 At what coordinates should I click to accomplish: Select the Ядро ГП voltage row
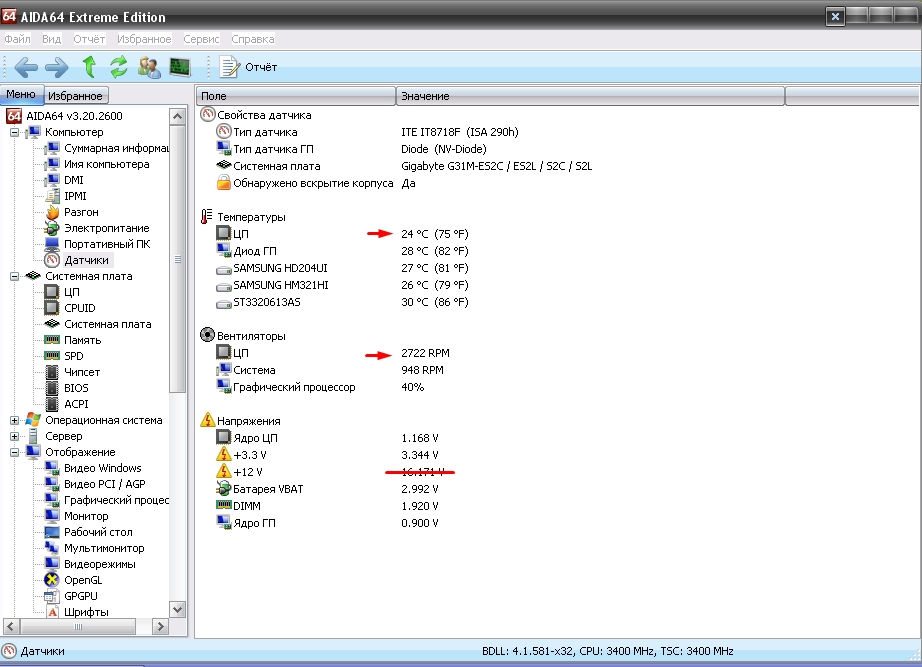328,523
